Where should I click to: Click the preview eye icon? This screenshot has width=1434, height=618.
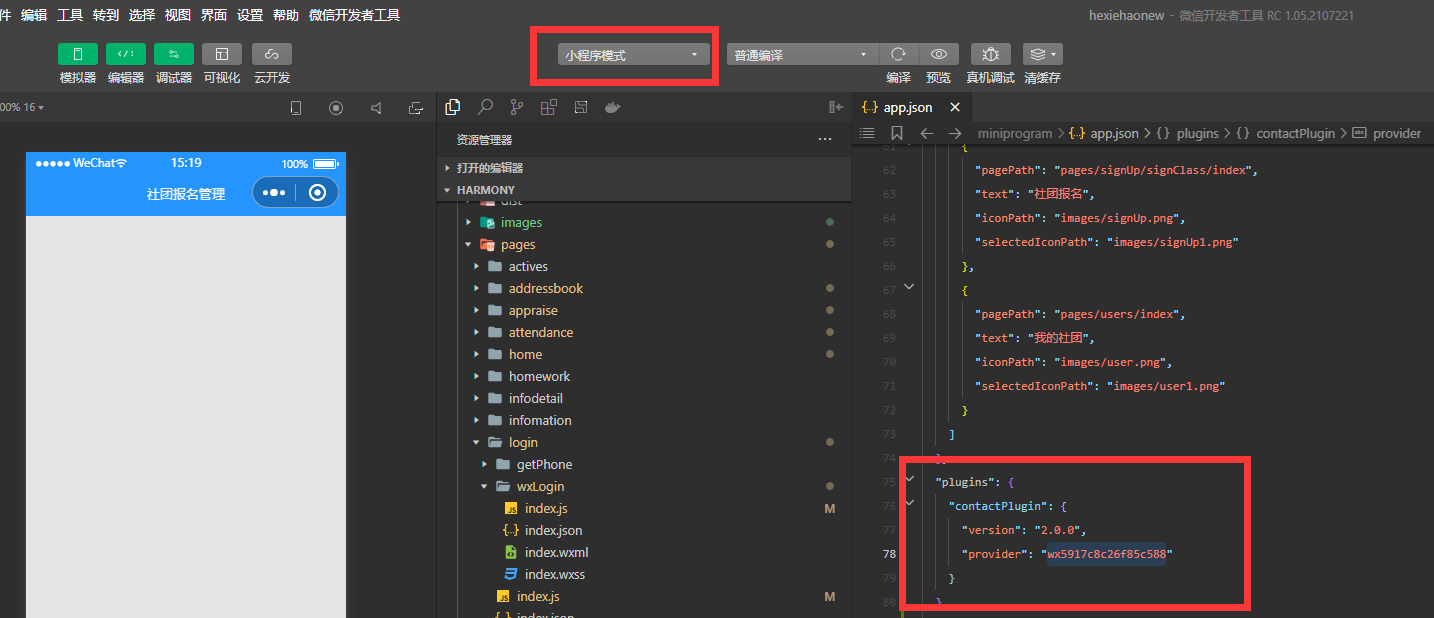pyautogui.click(x=938, y=54)
